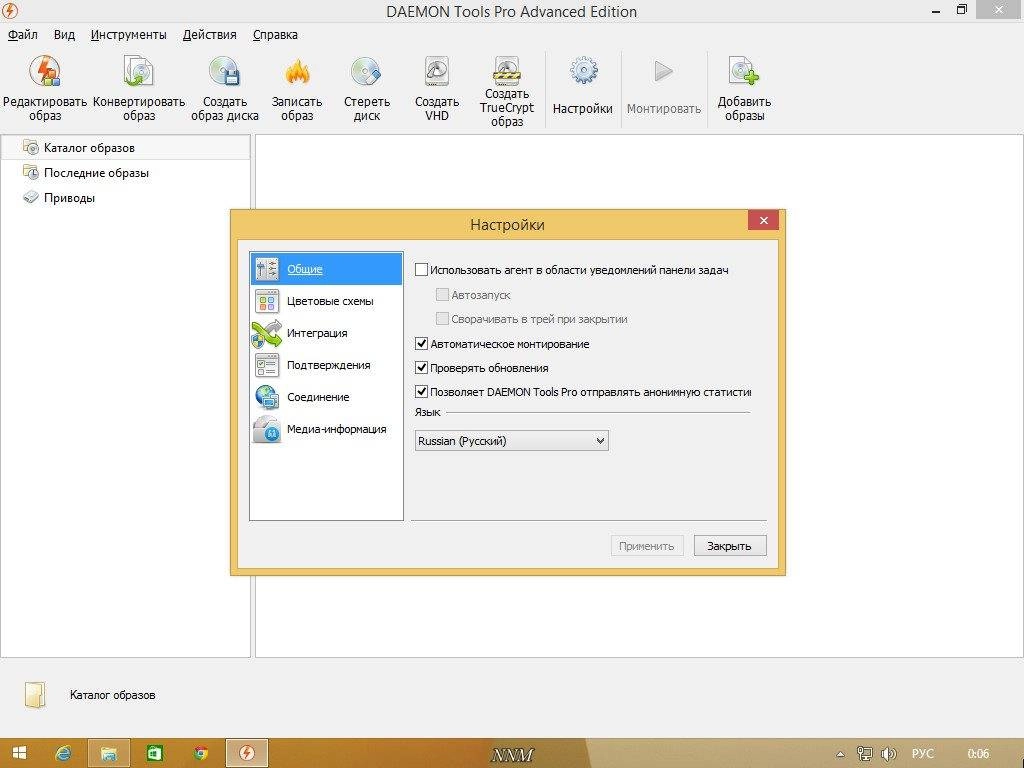1024x768 pixels.
Task: Open the Файл menu
Action: pos(23,35)
